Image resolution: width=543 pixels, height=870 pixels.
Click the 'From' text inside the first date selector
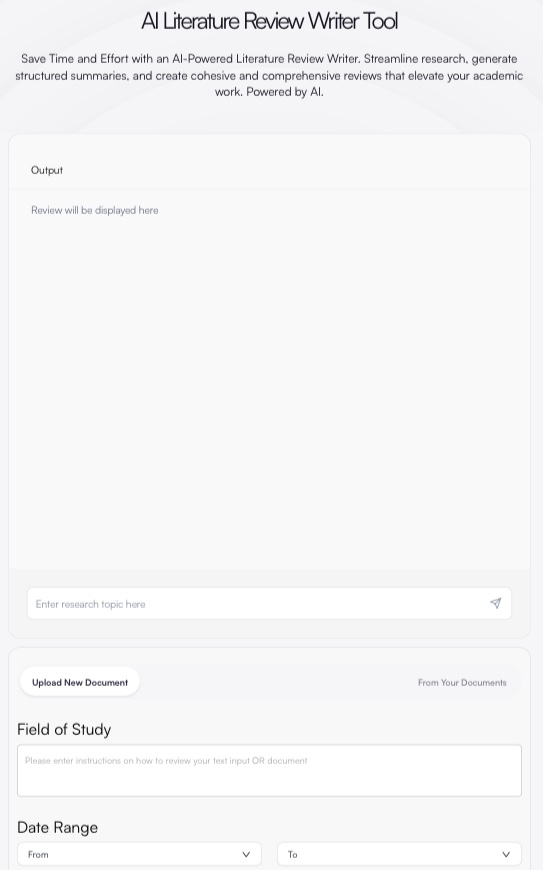pyautogui.click(x=38, y=854)
